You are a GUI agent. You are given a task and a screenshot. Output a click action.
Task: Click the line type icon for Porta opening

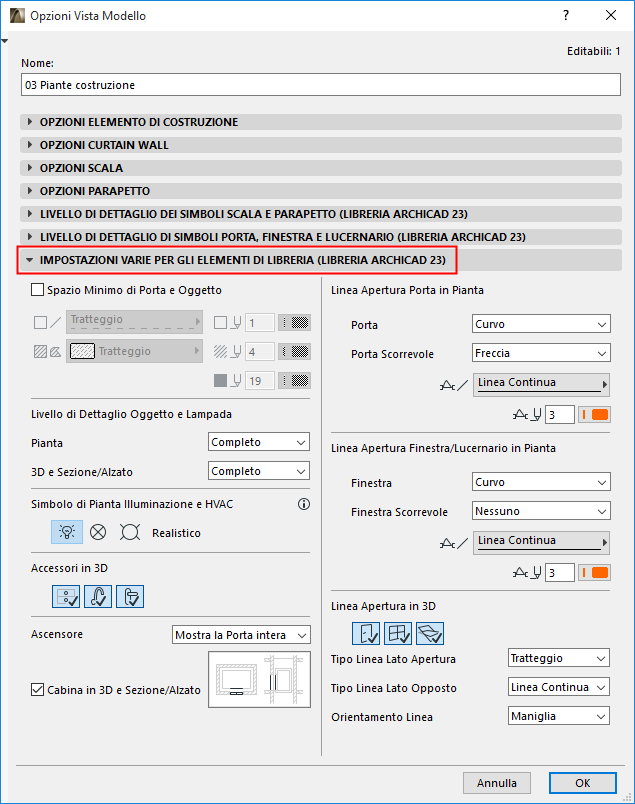454,385
